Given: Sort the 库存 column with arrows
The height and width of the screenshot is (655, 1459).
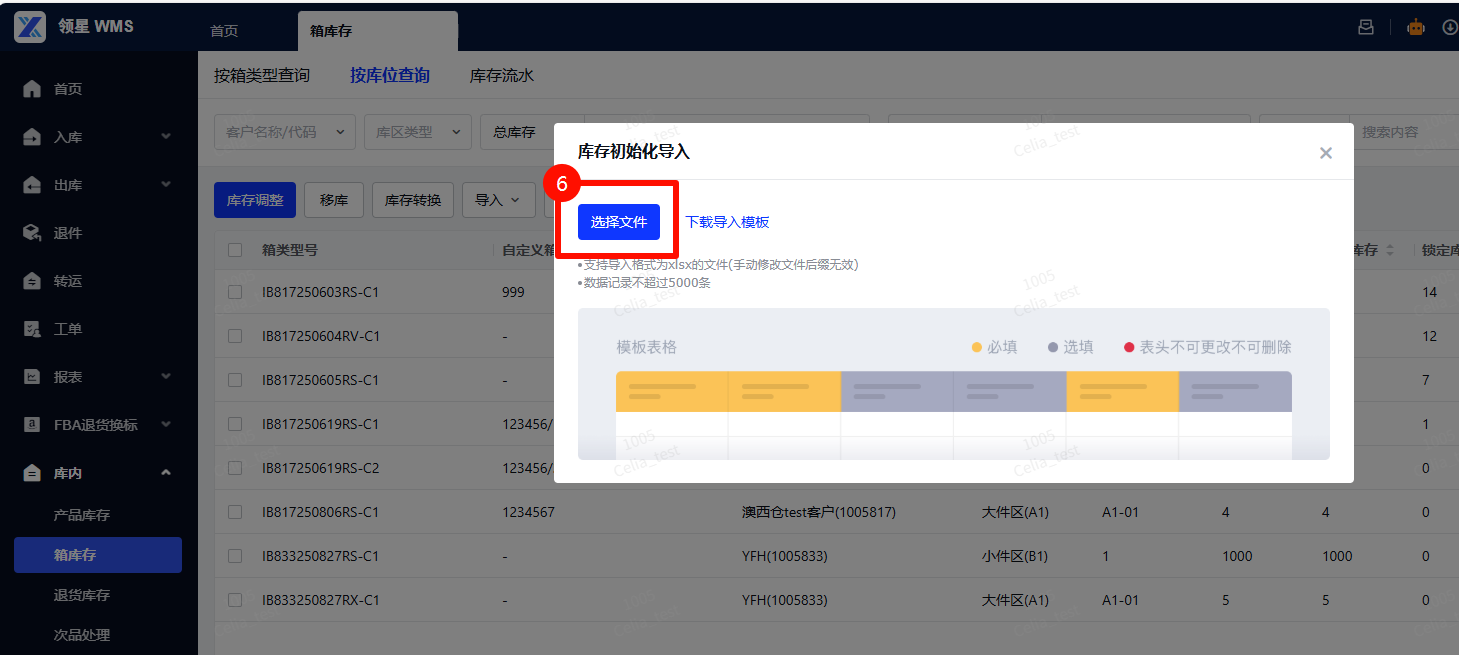Looking at the screenshot, I should (x=1389, y=250).
